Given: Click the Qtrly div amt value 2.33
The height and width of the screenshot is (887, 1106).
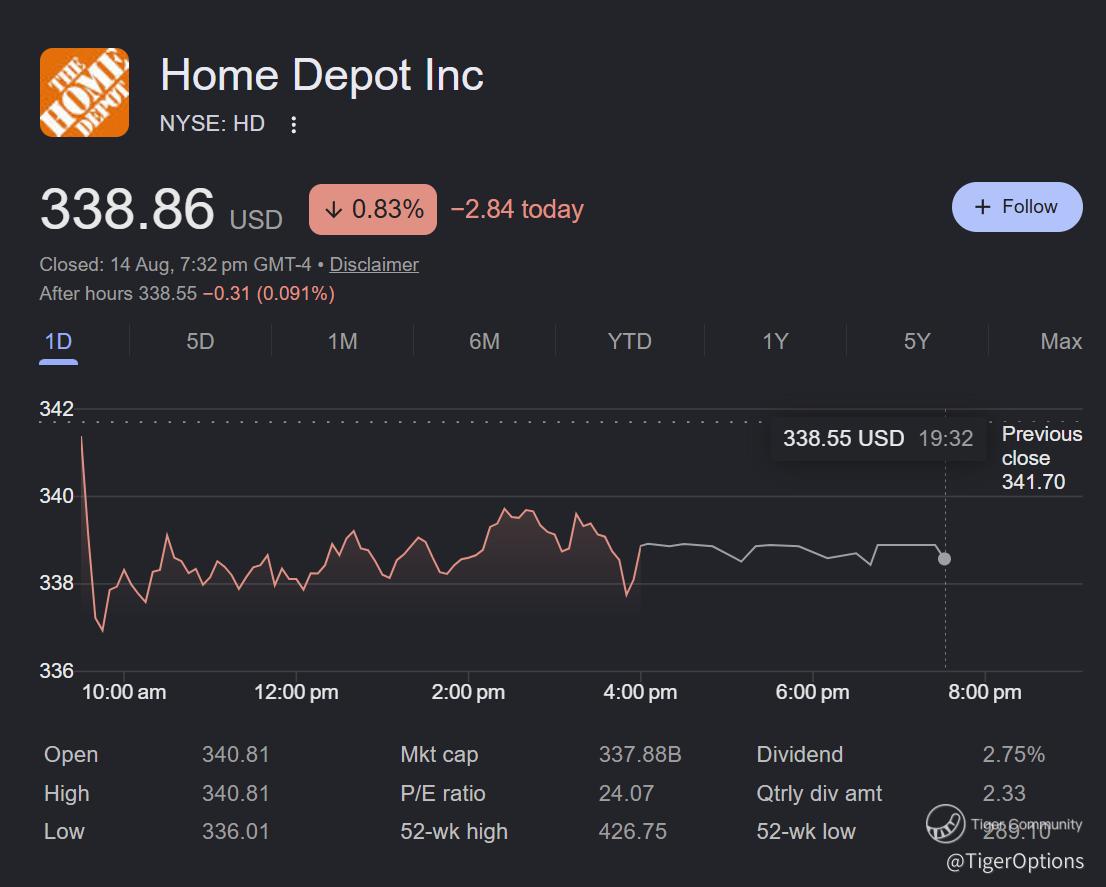Looking at the screenshot, I should point(1004,793).
